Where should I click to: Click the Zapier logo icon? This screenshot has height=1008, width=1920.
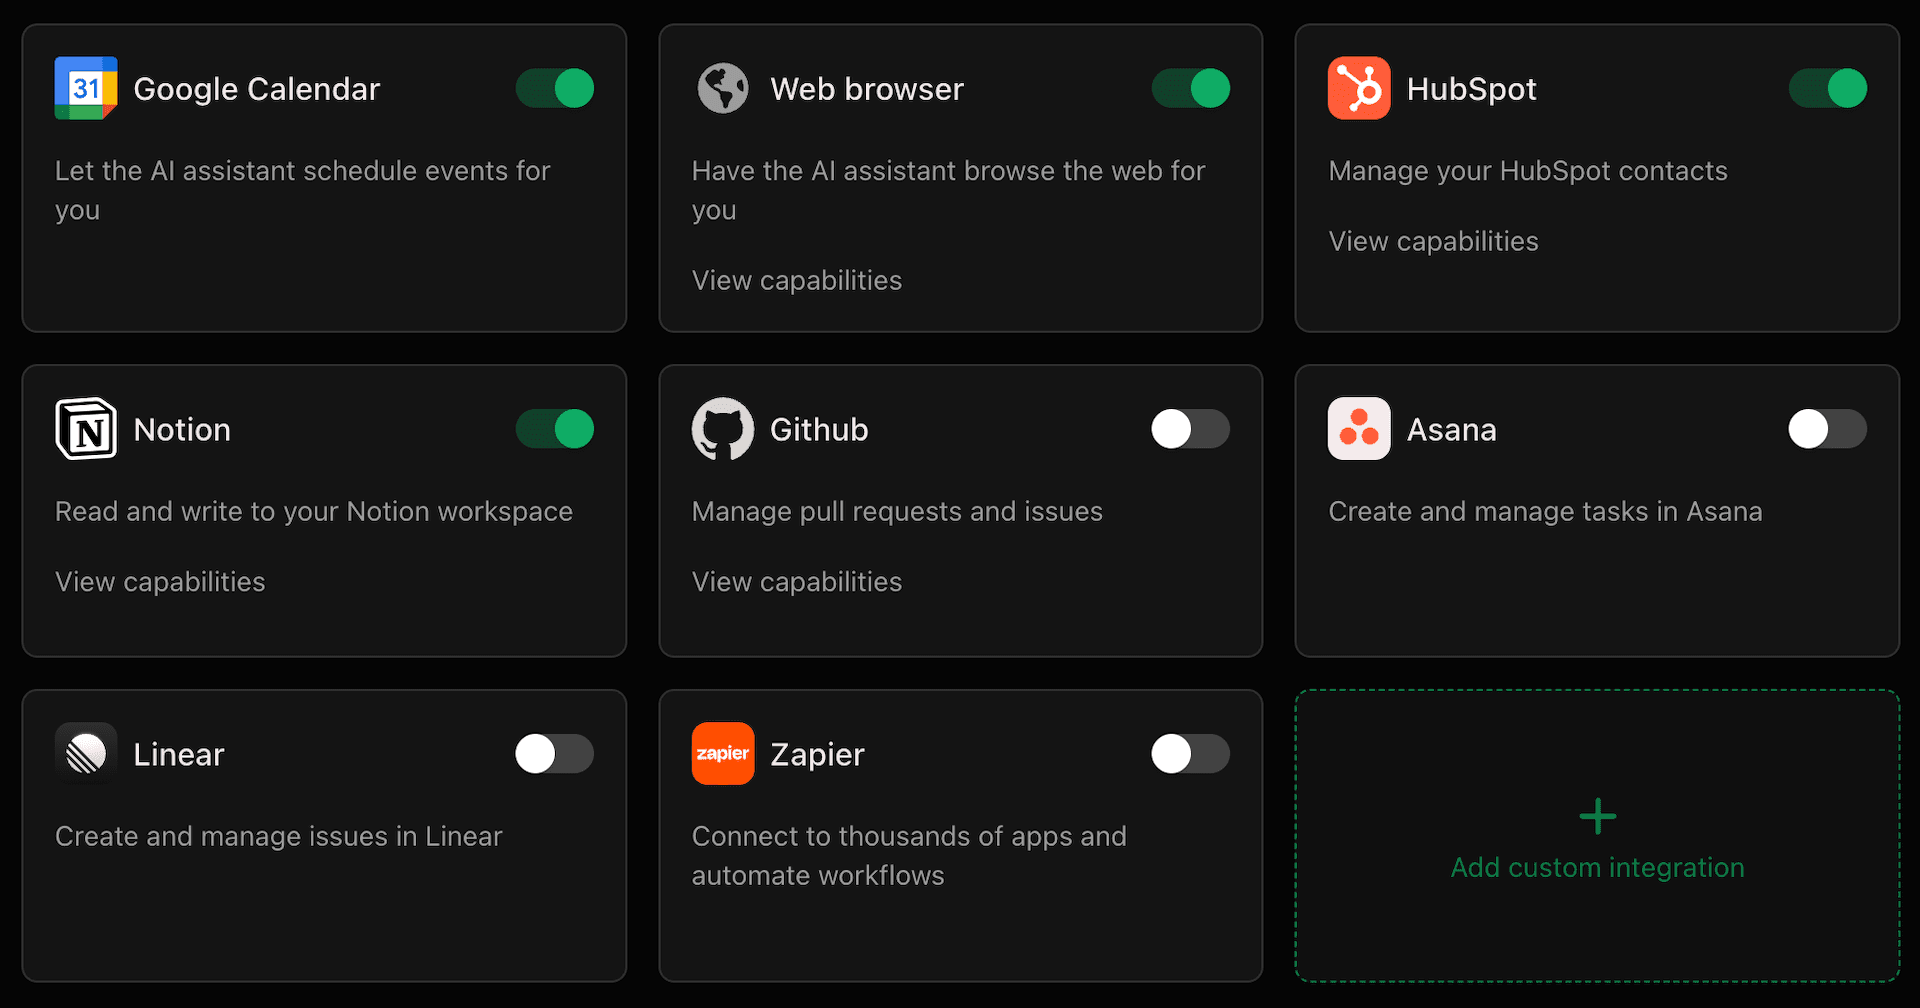pyautogui.click(x=722, y=754)
